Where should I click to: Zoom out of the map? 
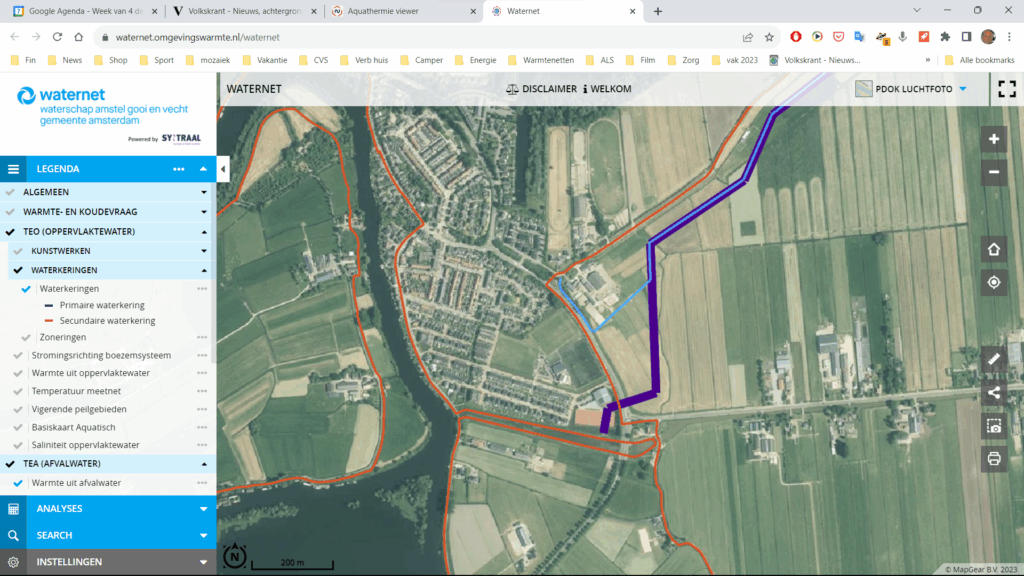tap(993, 172)
